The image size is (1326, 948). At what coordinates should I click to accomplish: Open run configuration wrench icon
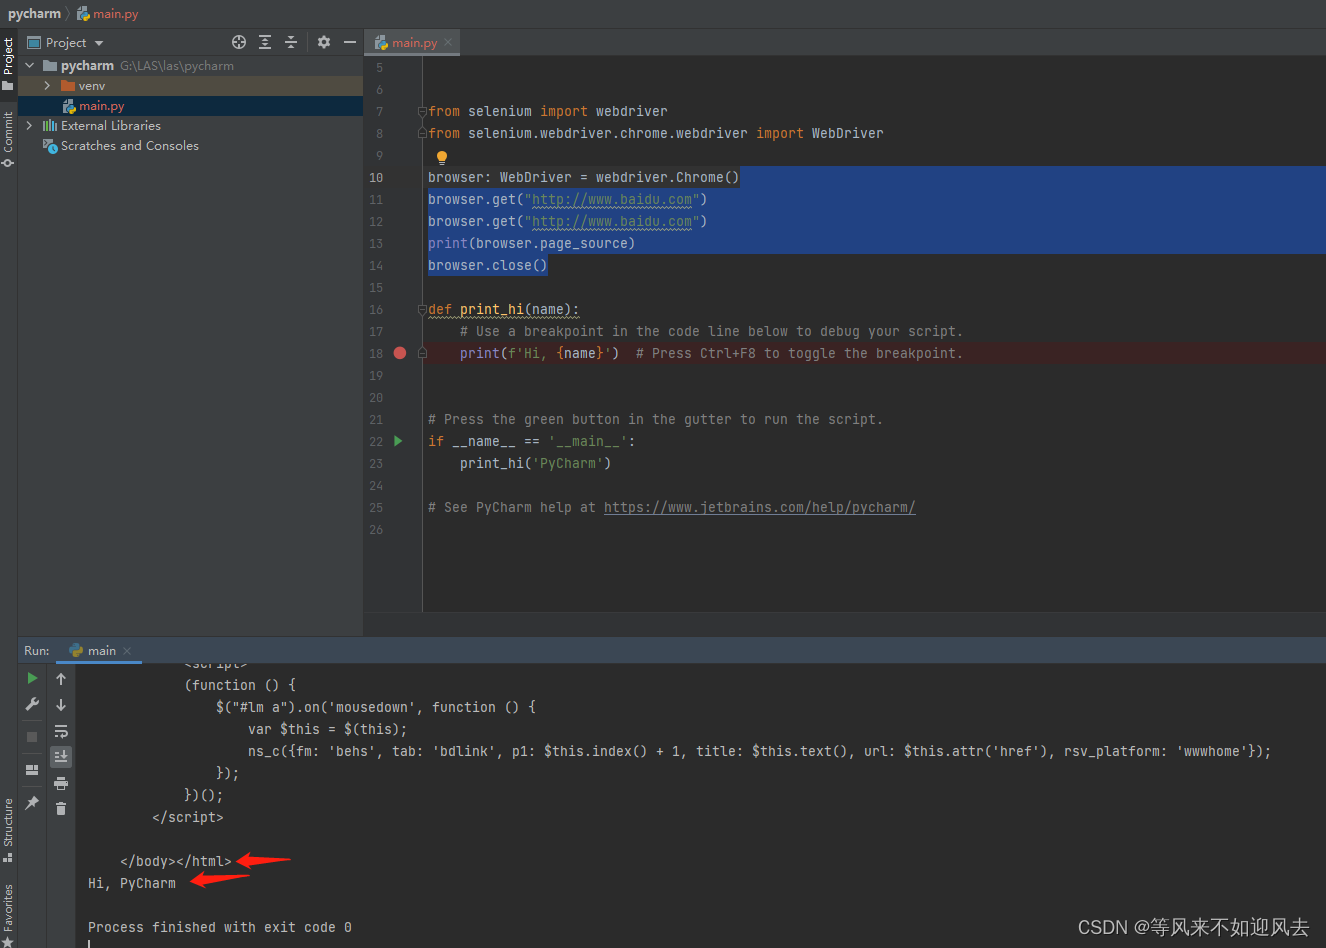(32, 704)
